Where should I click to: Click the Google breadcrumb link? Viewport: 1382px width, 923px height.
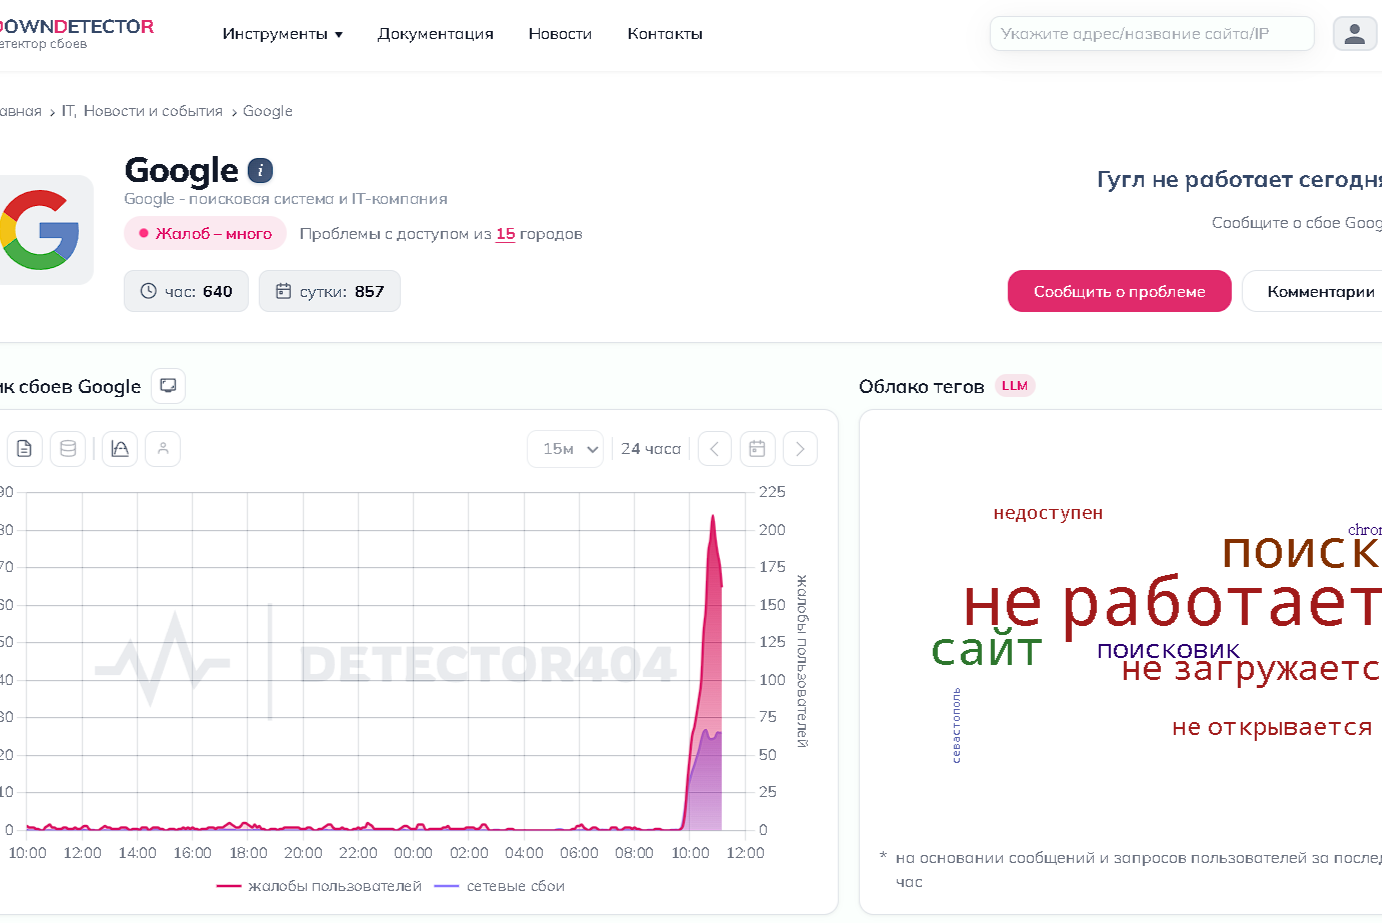click(268, 111)
